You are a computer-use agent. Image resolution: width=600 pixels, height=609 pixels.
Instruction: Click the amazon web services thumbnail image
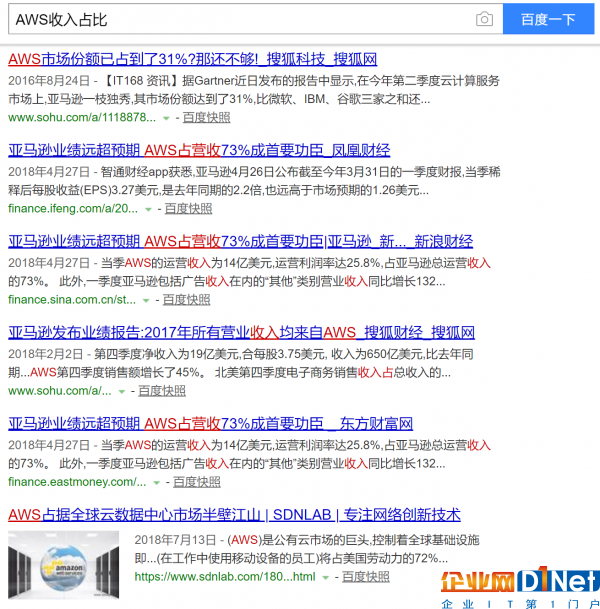pyautogui.click(x=64, y=565)
